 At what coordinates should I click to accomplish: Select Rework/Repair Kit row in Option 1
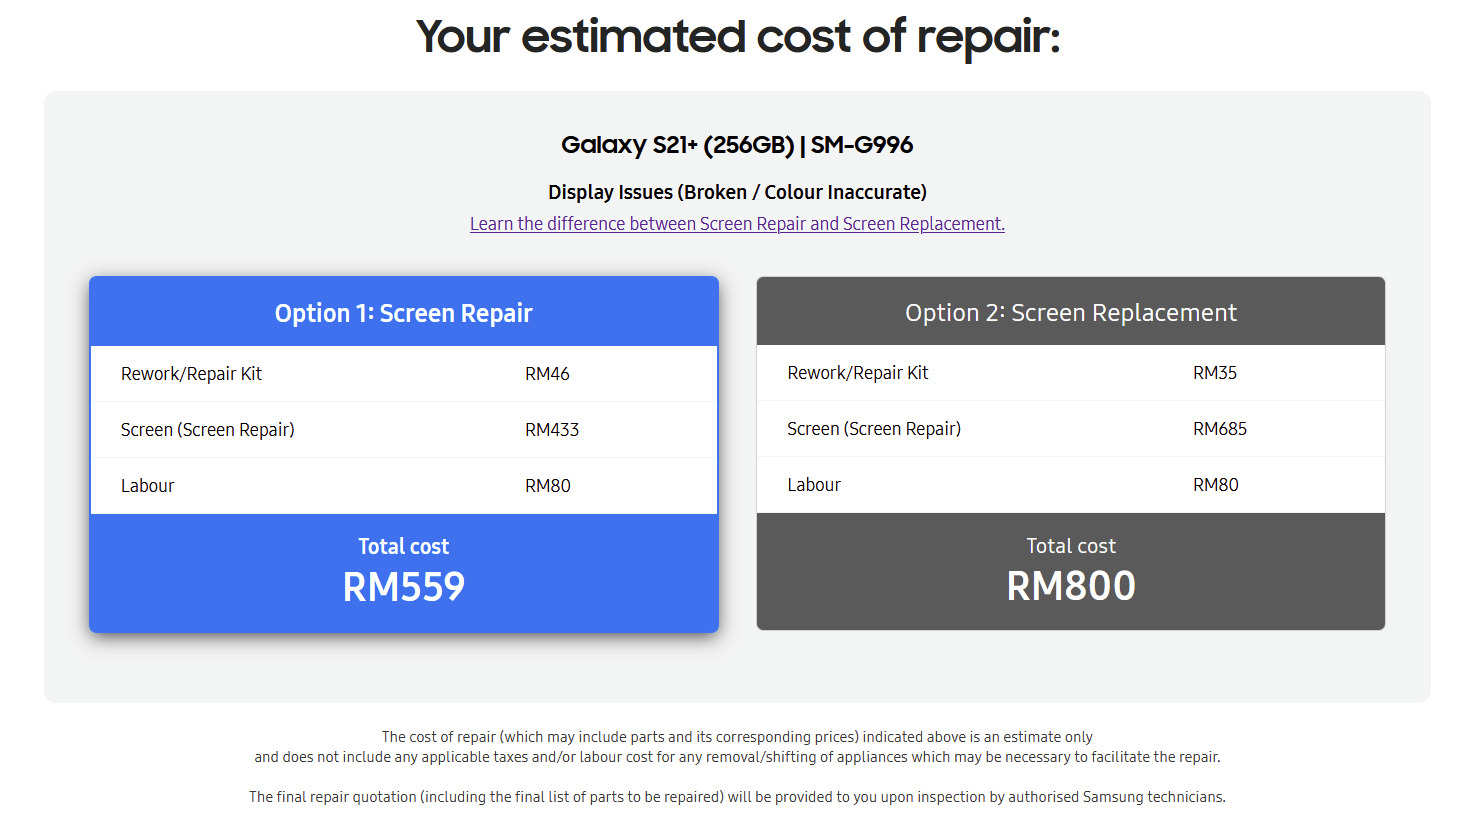tap(404, 374)
